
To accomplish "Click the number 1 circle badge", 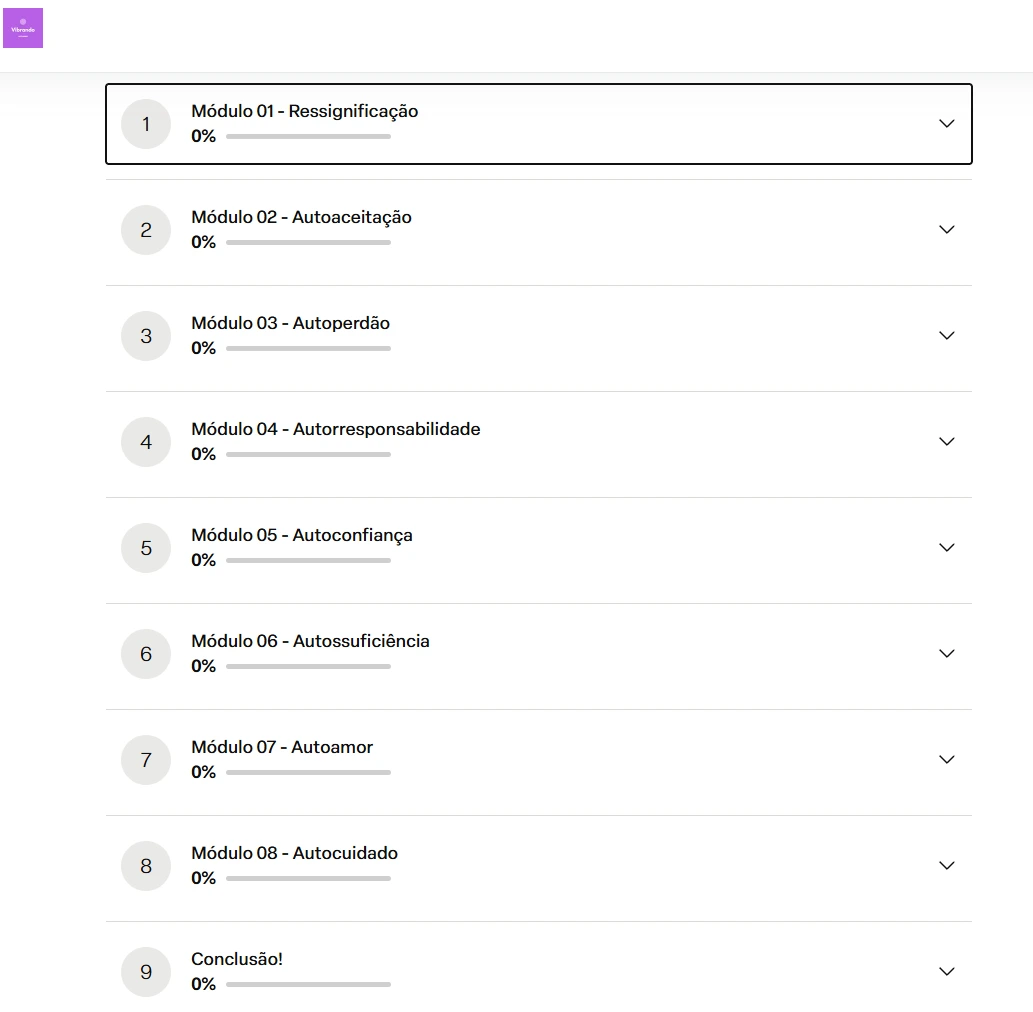I will click(x=146, y=124).
